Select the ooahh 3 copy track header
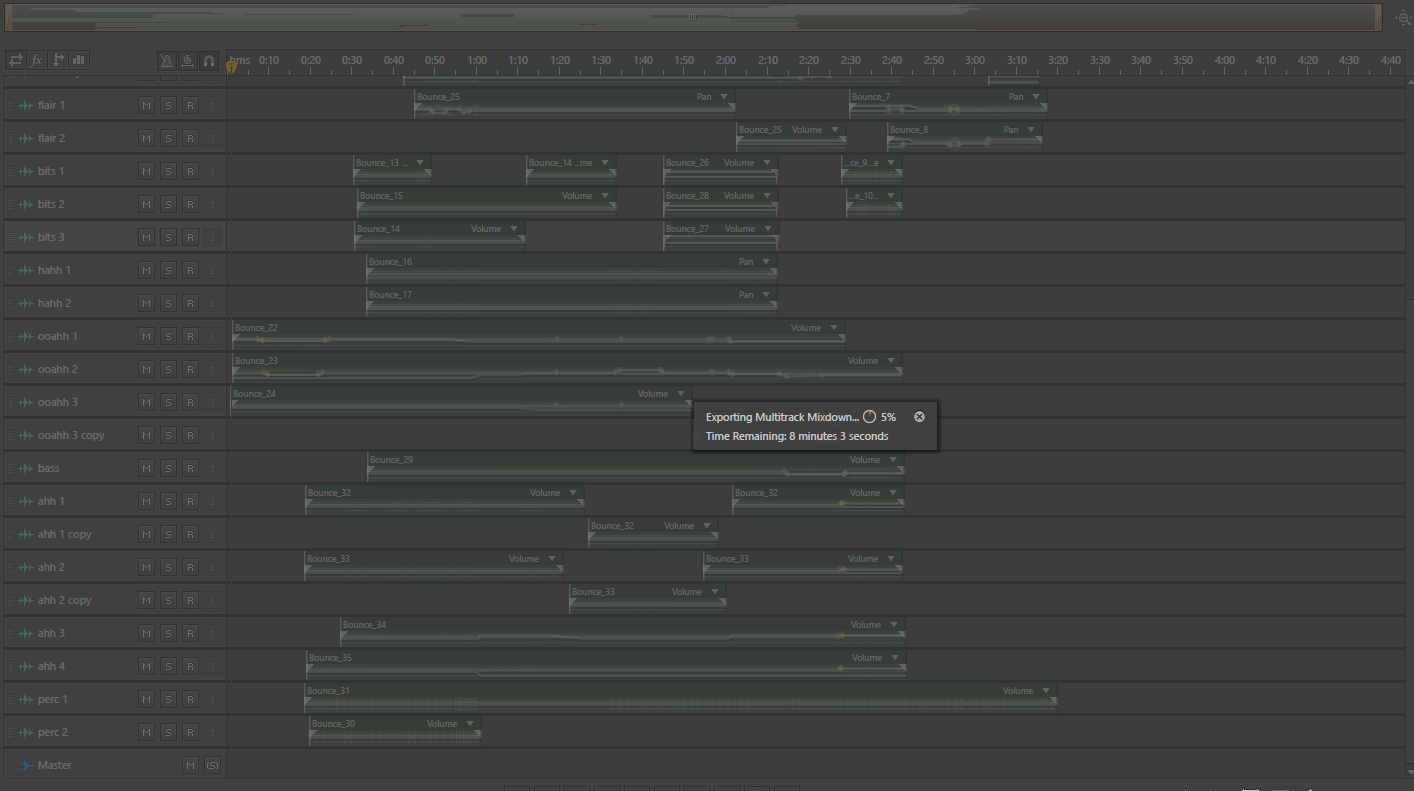The height and width of the screenshot is (791, 1414). (x=70, y=435)
